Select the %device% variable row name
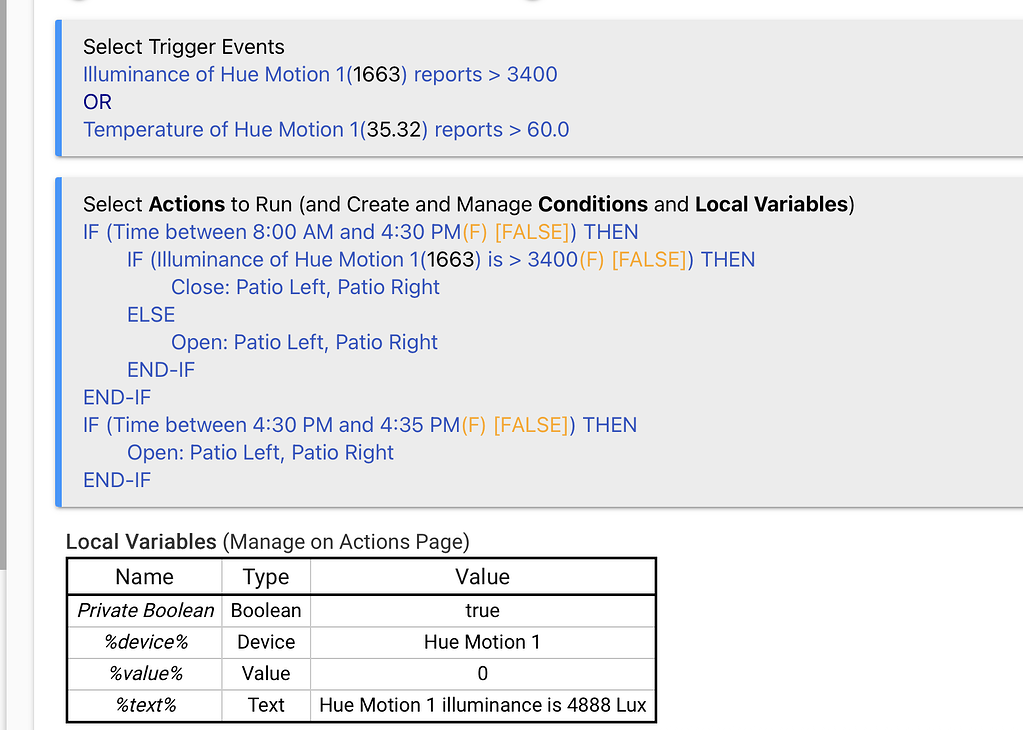 145,642
